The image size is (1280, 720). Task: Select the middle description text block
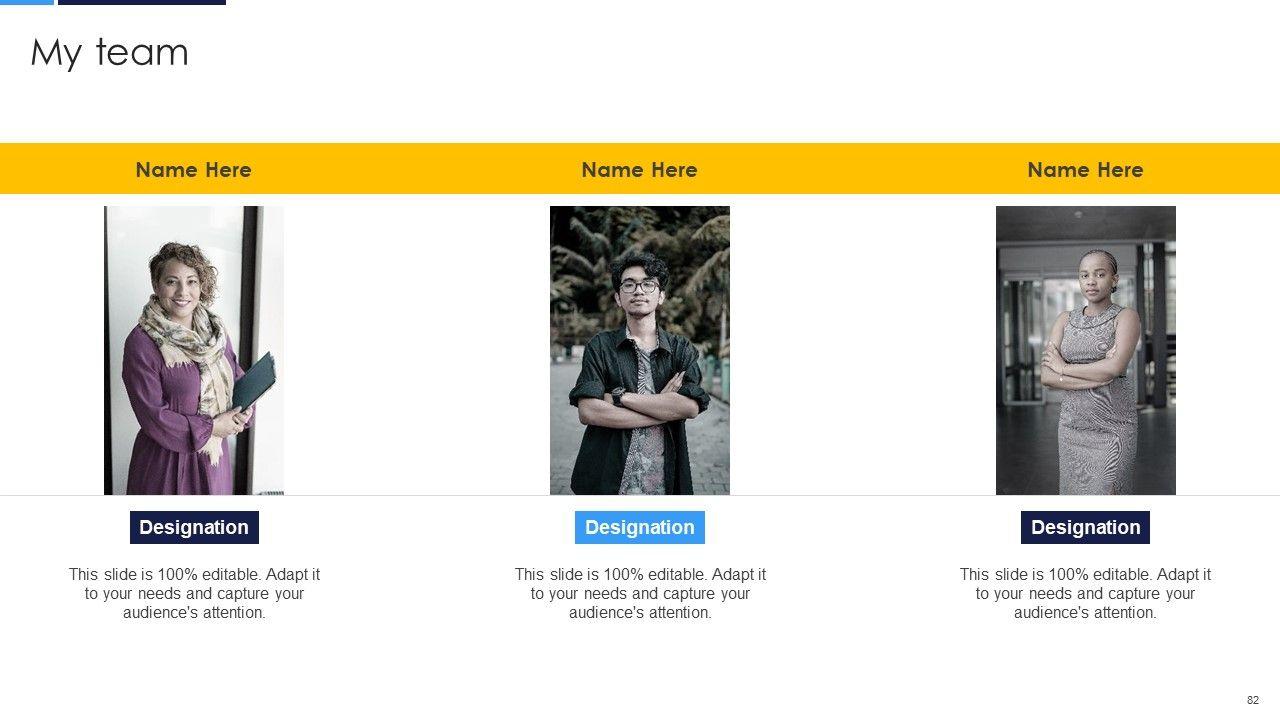coord(640,593)
